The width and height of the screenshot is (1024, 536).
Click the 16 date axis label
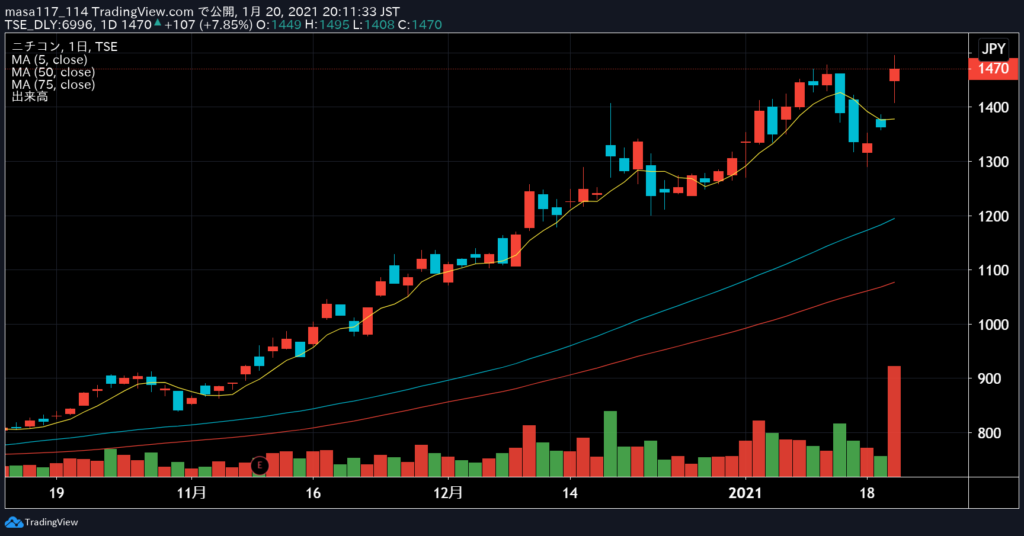pyautogui.click(x=313, y=492)
